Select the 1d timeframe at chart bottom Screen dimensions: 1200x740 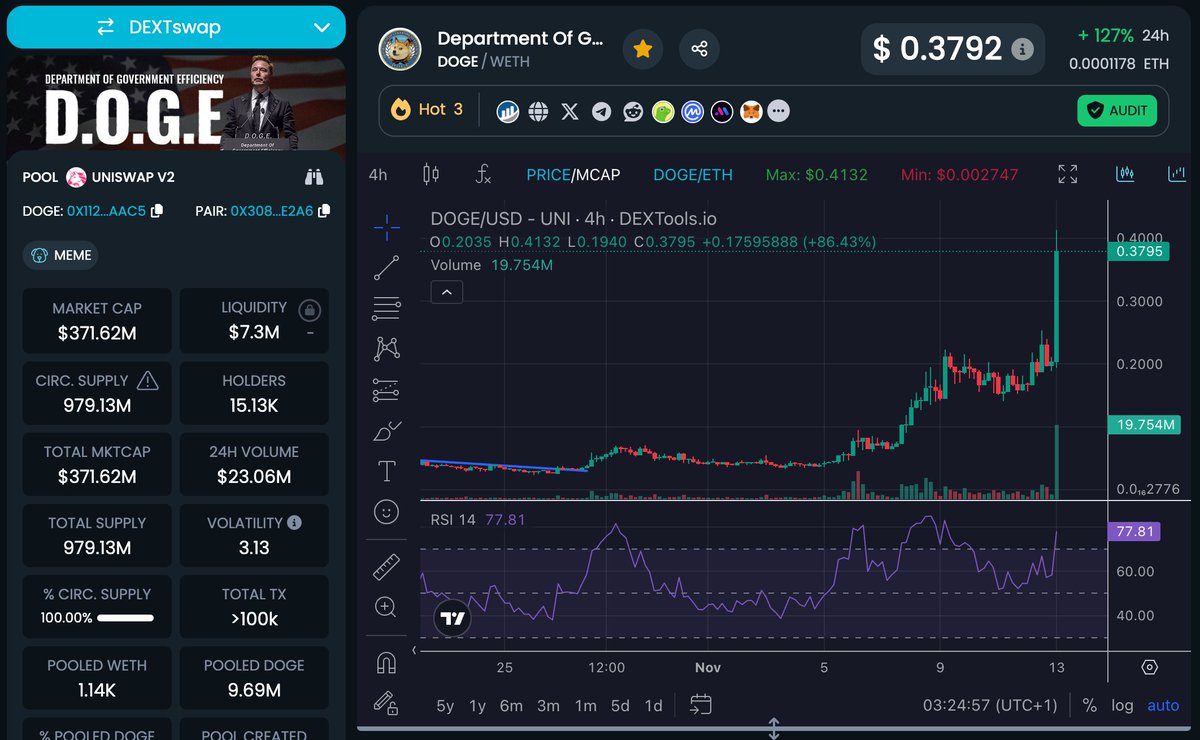tap(653, 705)
